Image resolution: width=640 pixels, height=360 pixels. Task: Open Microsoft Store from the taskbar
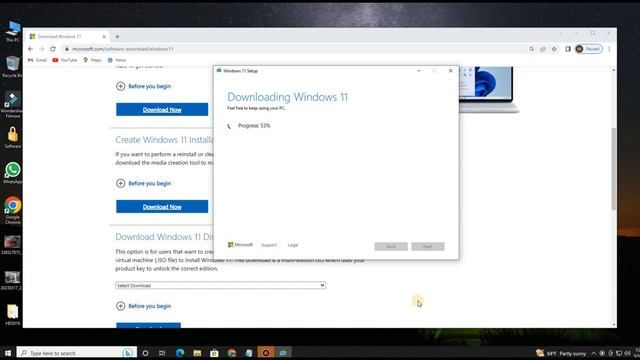(214, 353)
